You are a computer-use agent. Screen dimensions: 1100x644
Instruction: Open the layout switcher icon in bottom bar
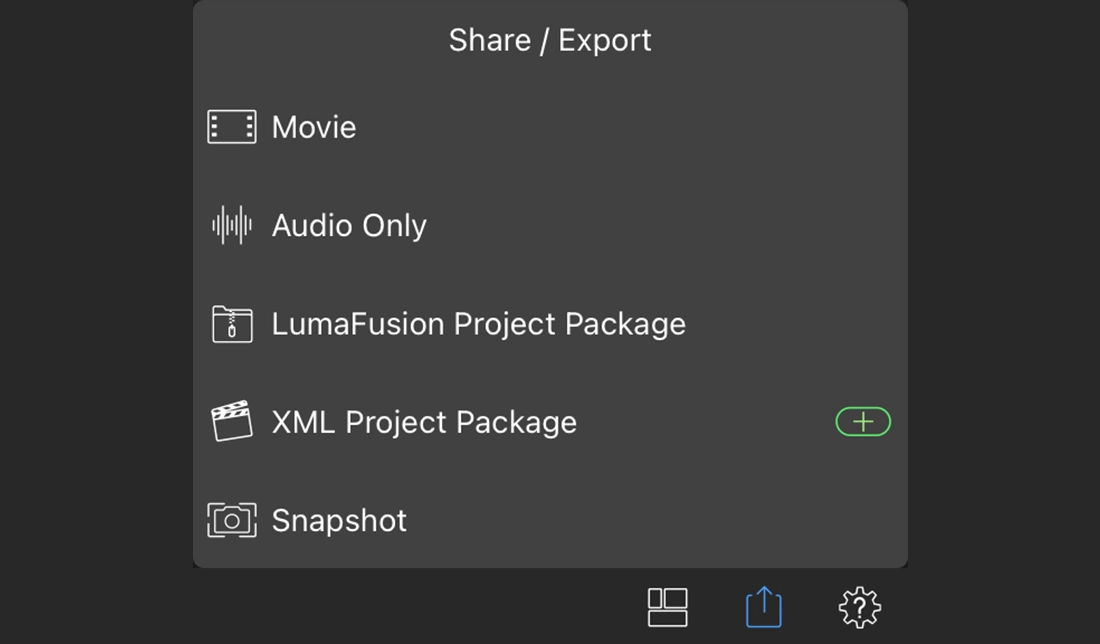click(x=668, y=607)
